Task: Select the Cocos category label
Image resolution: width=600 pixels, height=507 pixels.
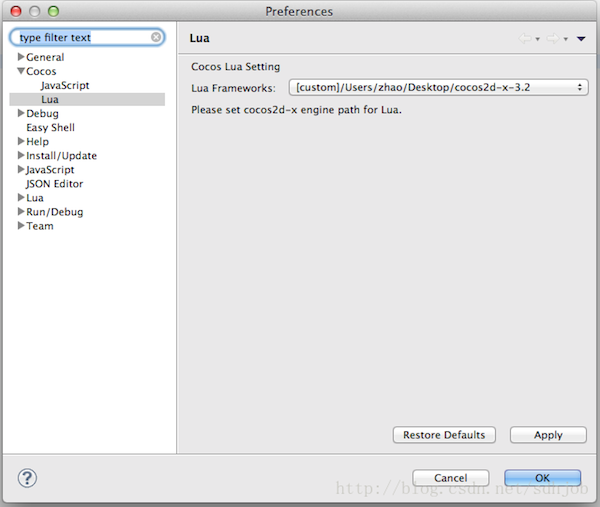Action: (x=41, y=71)
